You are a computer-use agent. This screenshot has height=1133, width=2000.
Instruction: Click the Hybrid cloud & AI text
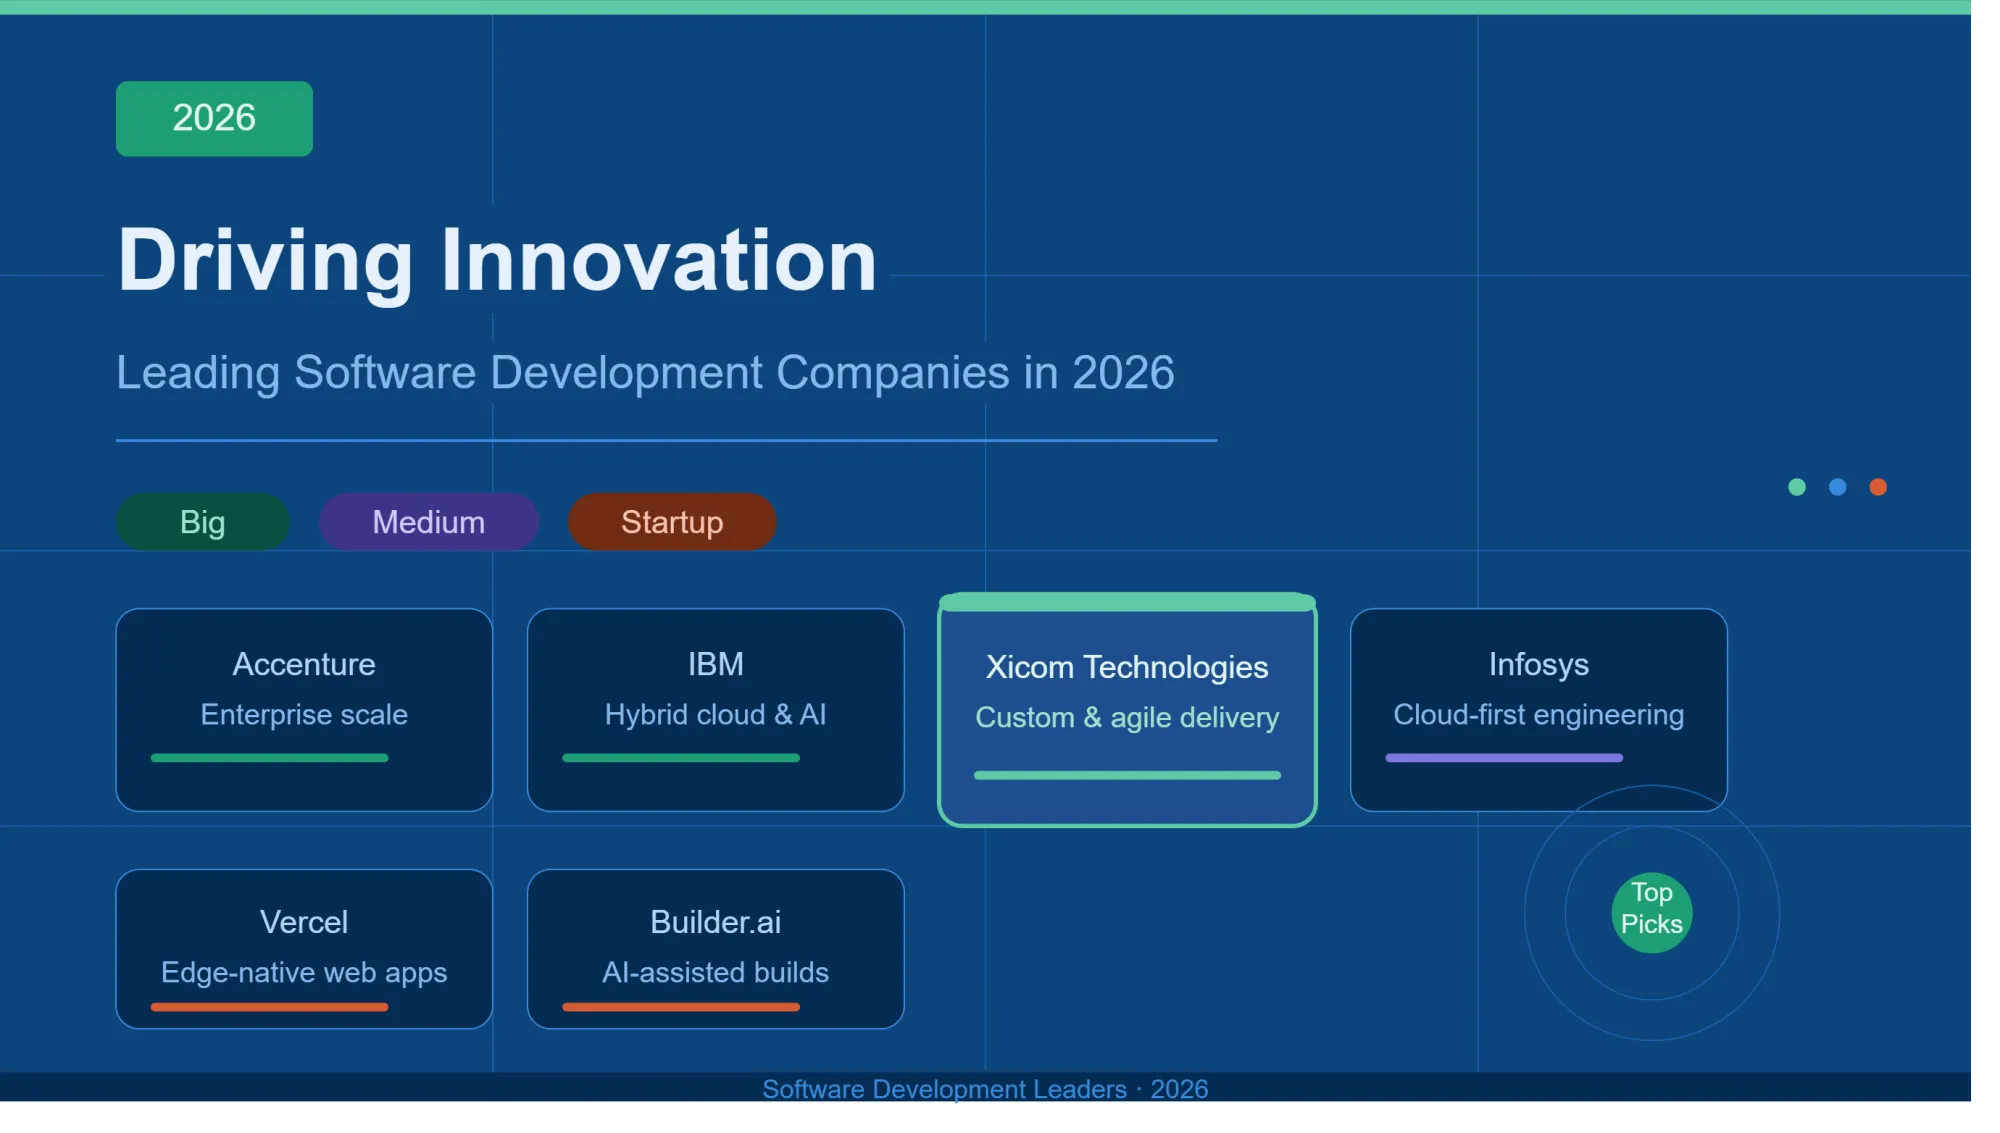716,715
